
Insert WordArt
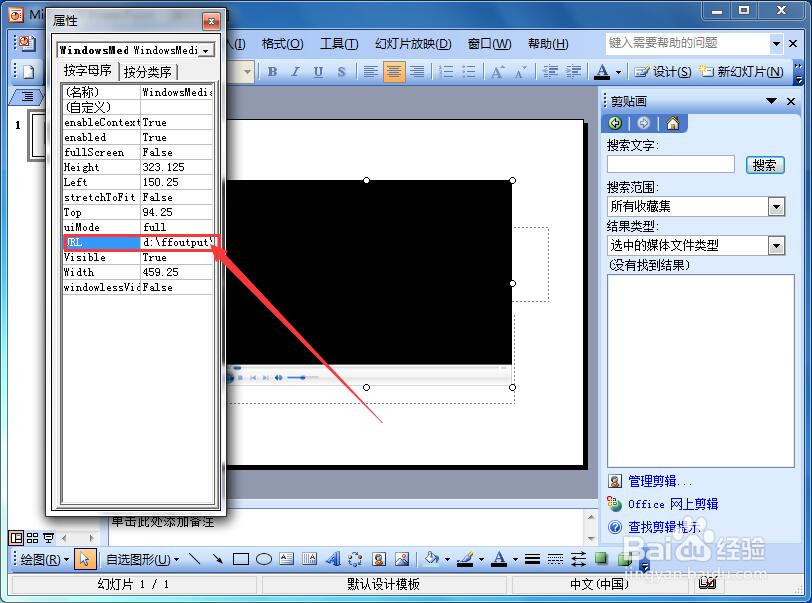(x=333, y=559)
